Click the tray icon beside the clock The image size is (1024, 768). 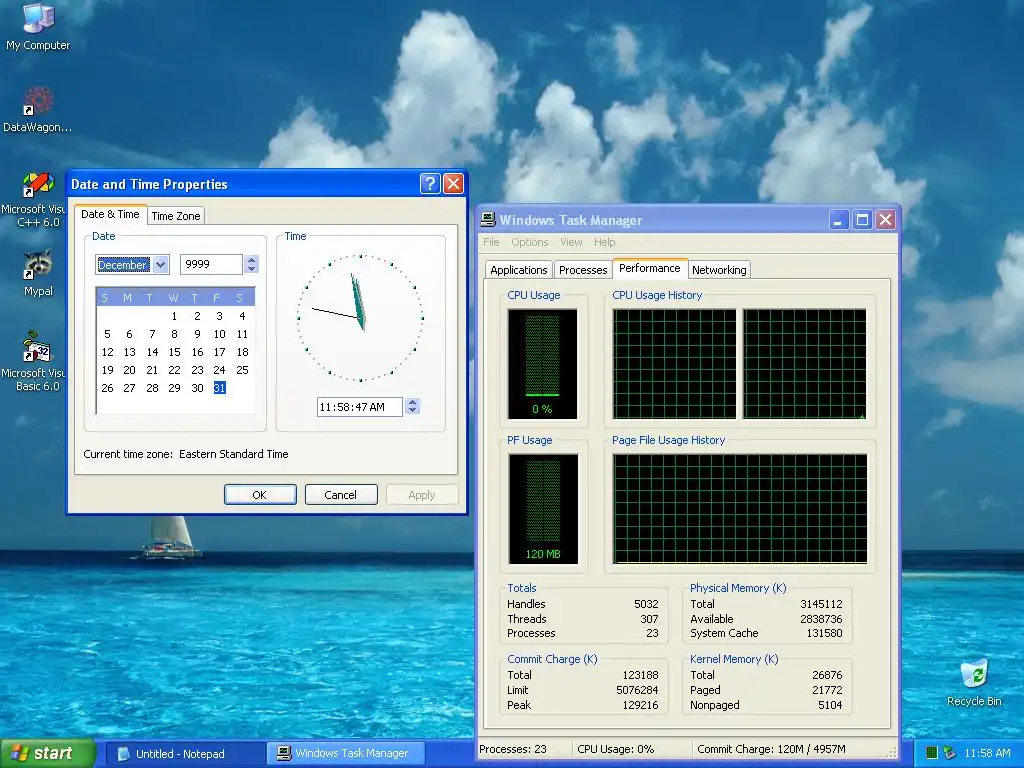950,753
